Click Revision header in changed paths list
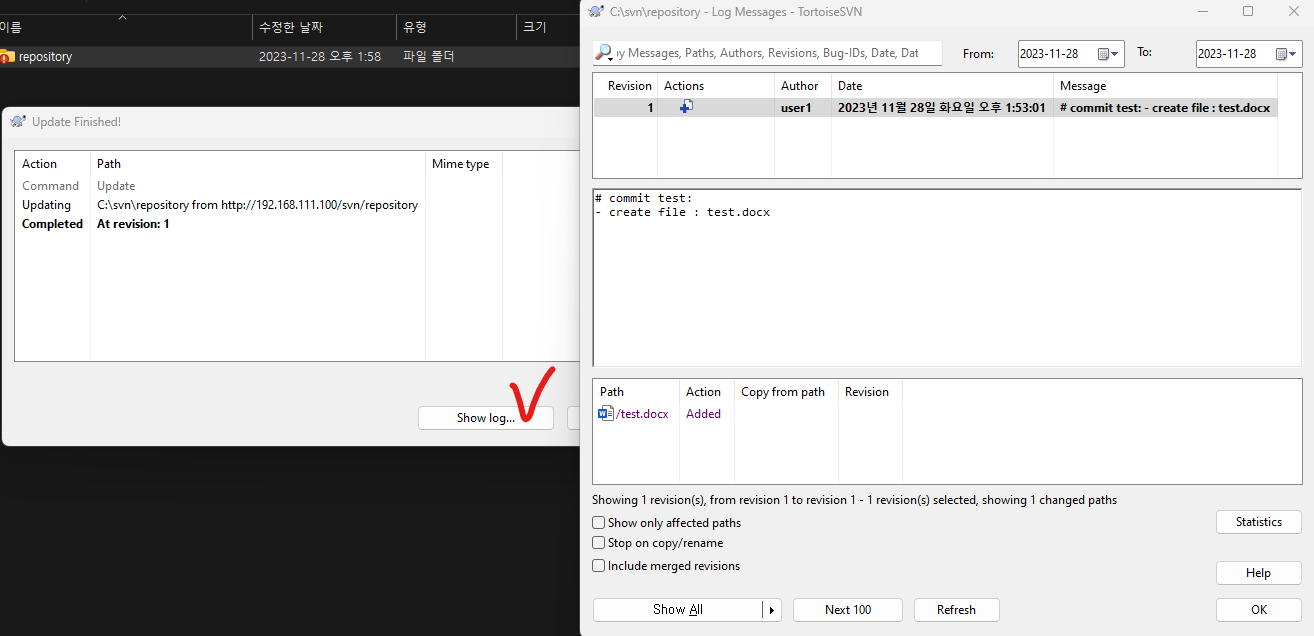 pyautogui.click(x=870, y=392)
